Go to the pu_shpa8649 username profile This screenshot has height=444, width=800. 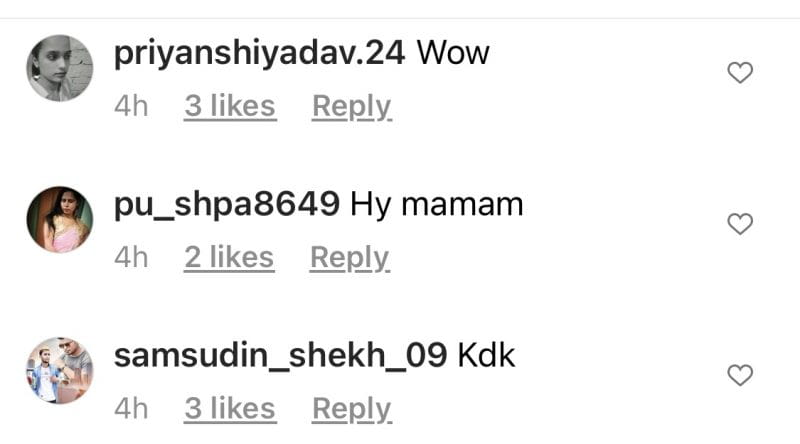(227, 205)
